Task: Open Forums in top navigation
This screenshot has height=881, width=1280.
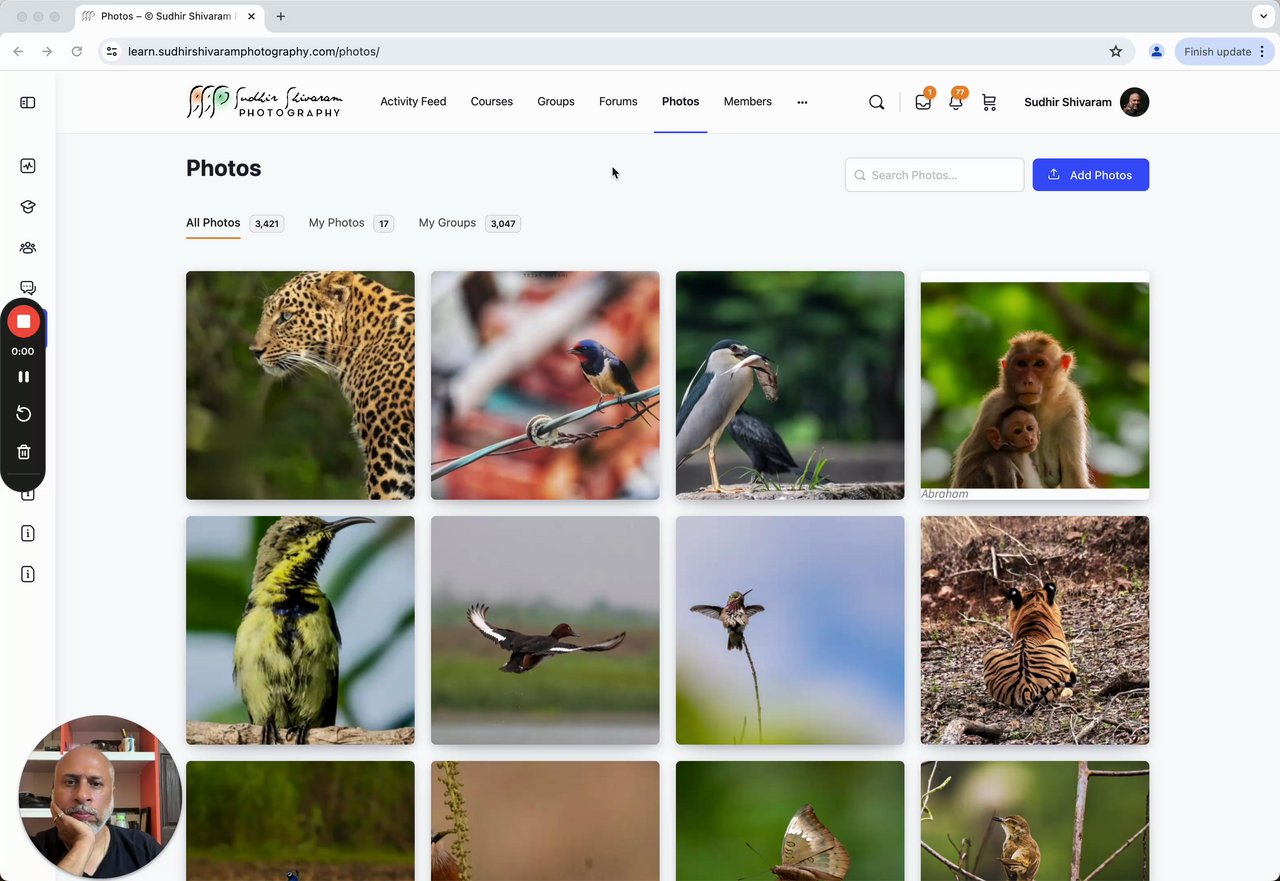Action: [618, 102]
